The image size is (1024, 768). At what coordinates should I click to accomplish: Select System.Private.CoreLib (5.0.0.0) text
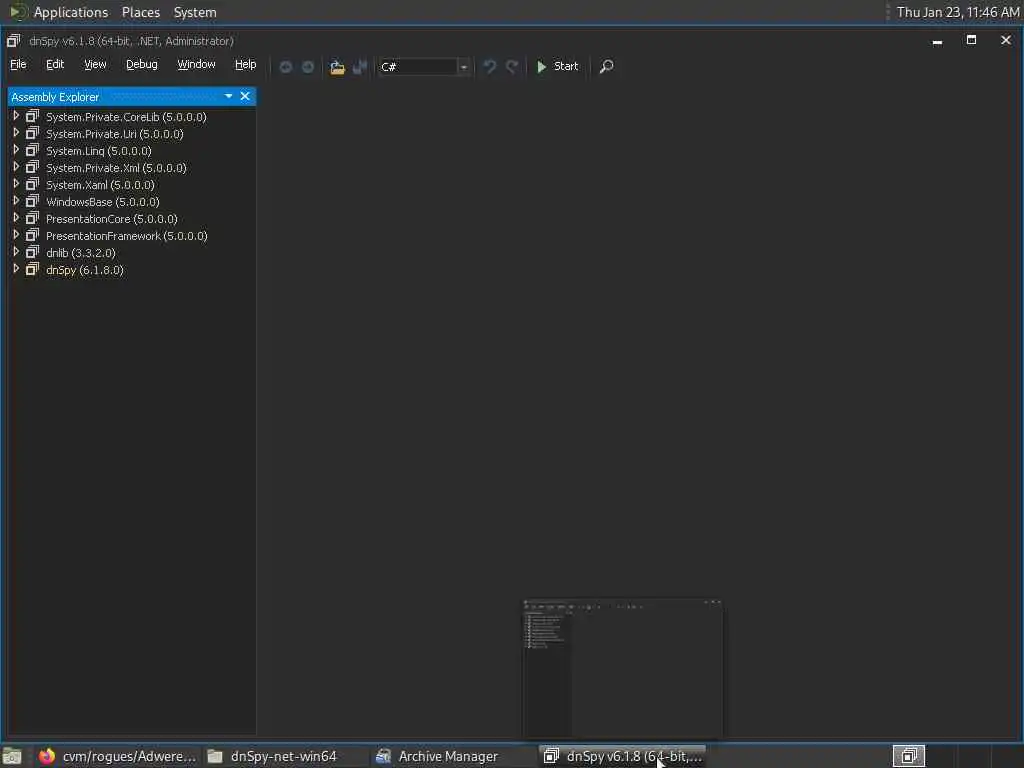tap(126, 117)
